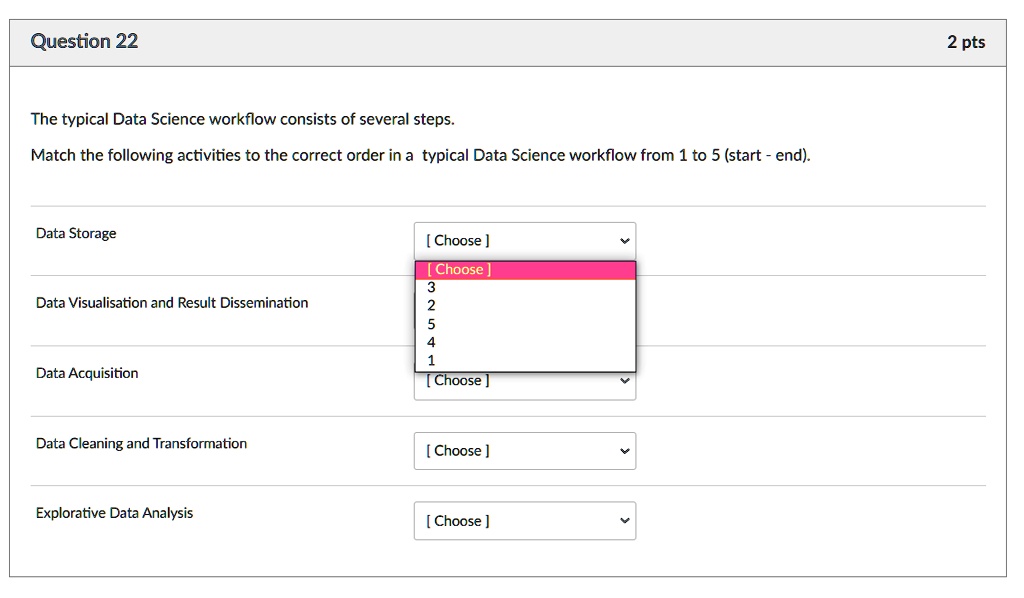Viewport: 1024px width, 598px height.
Task: Click the Data Visualisation and Result Dissemination label
Action: (x=170, y=302)
